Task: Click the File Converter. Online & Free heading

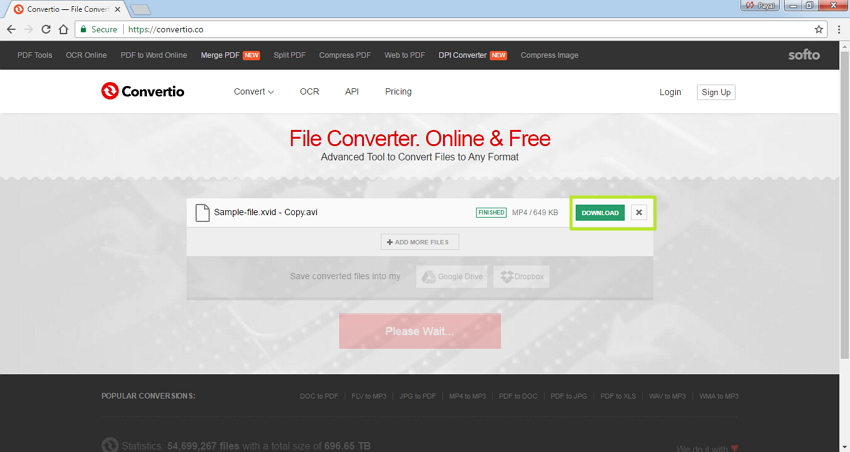Action: click(x=420, y=138)
